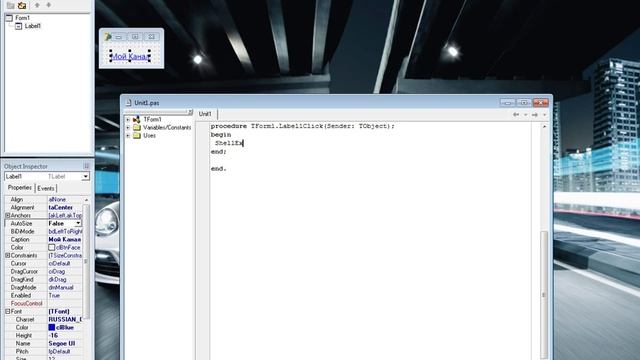Click the Unit1.pas document icon in title bar
640x360 pixels.
[129, 103]
